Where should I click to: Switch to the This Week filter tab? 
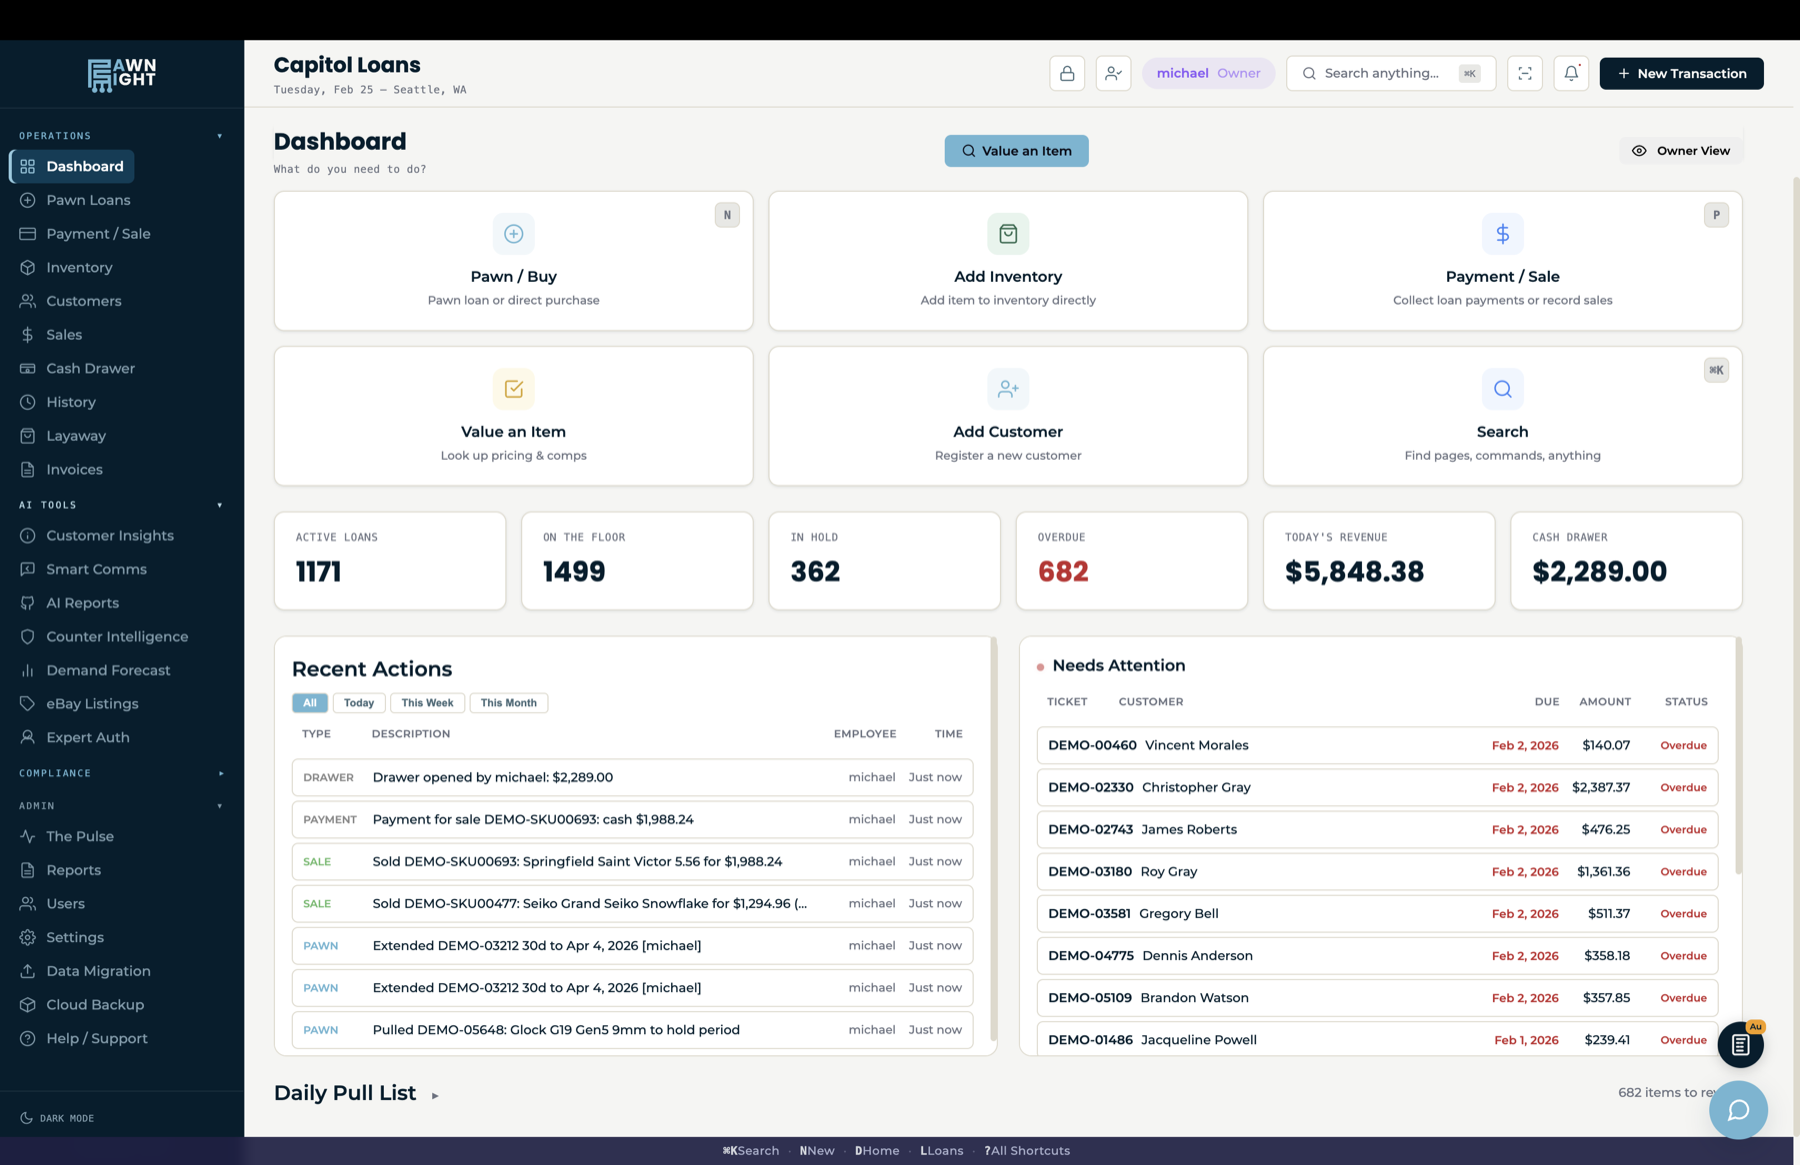coord(427,702)
